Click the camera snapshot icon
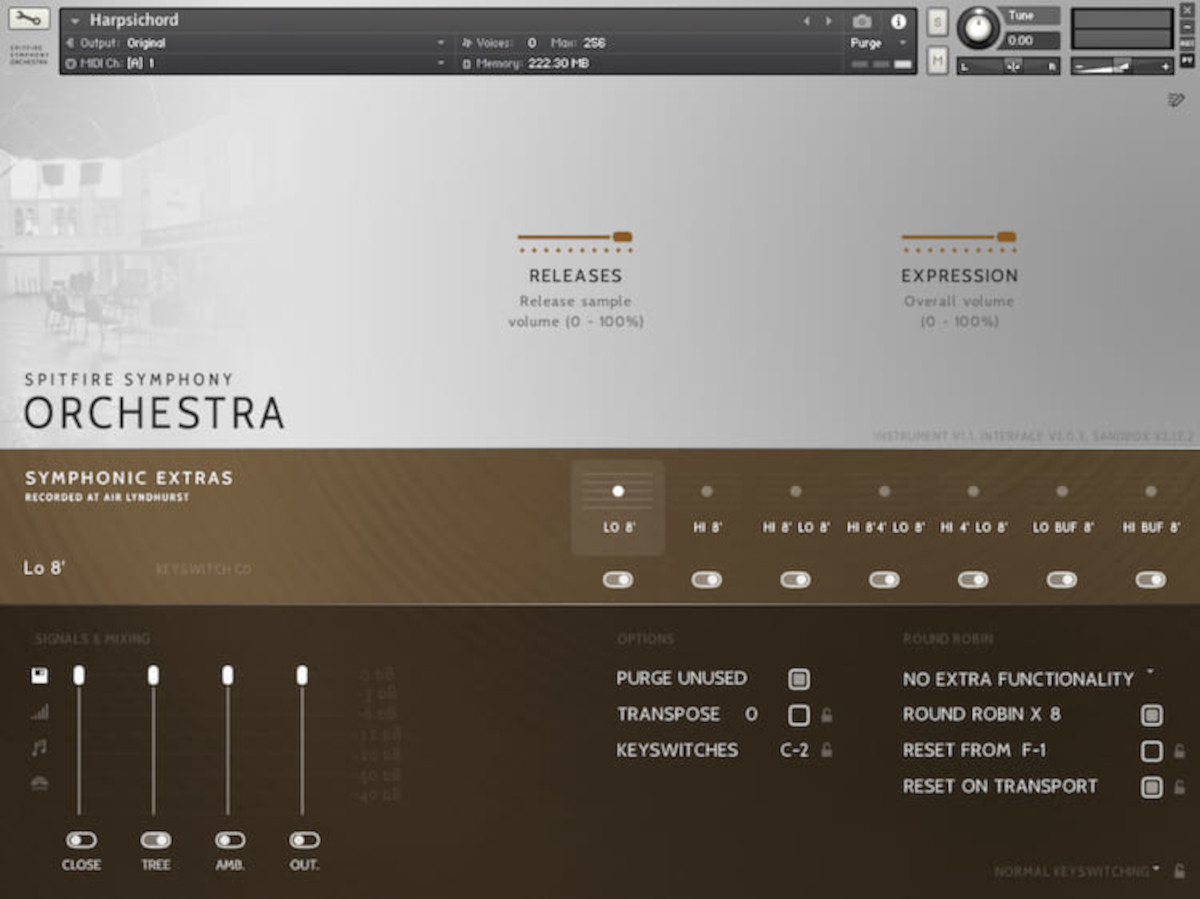 [x=861, y=21]
